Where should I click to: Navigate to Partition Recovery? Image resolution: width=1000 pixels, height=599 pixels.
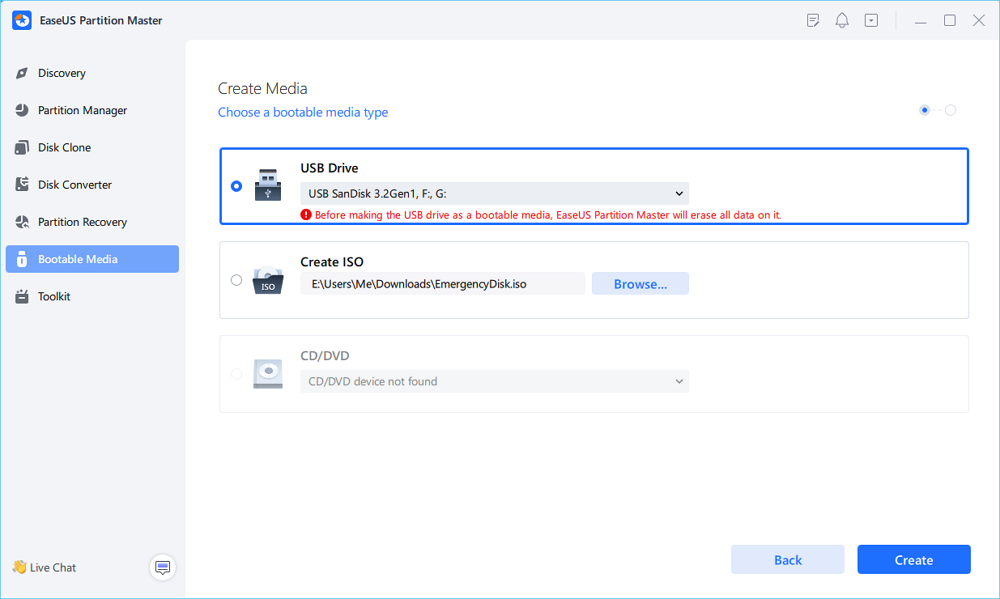point(92,222)
